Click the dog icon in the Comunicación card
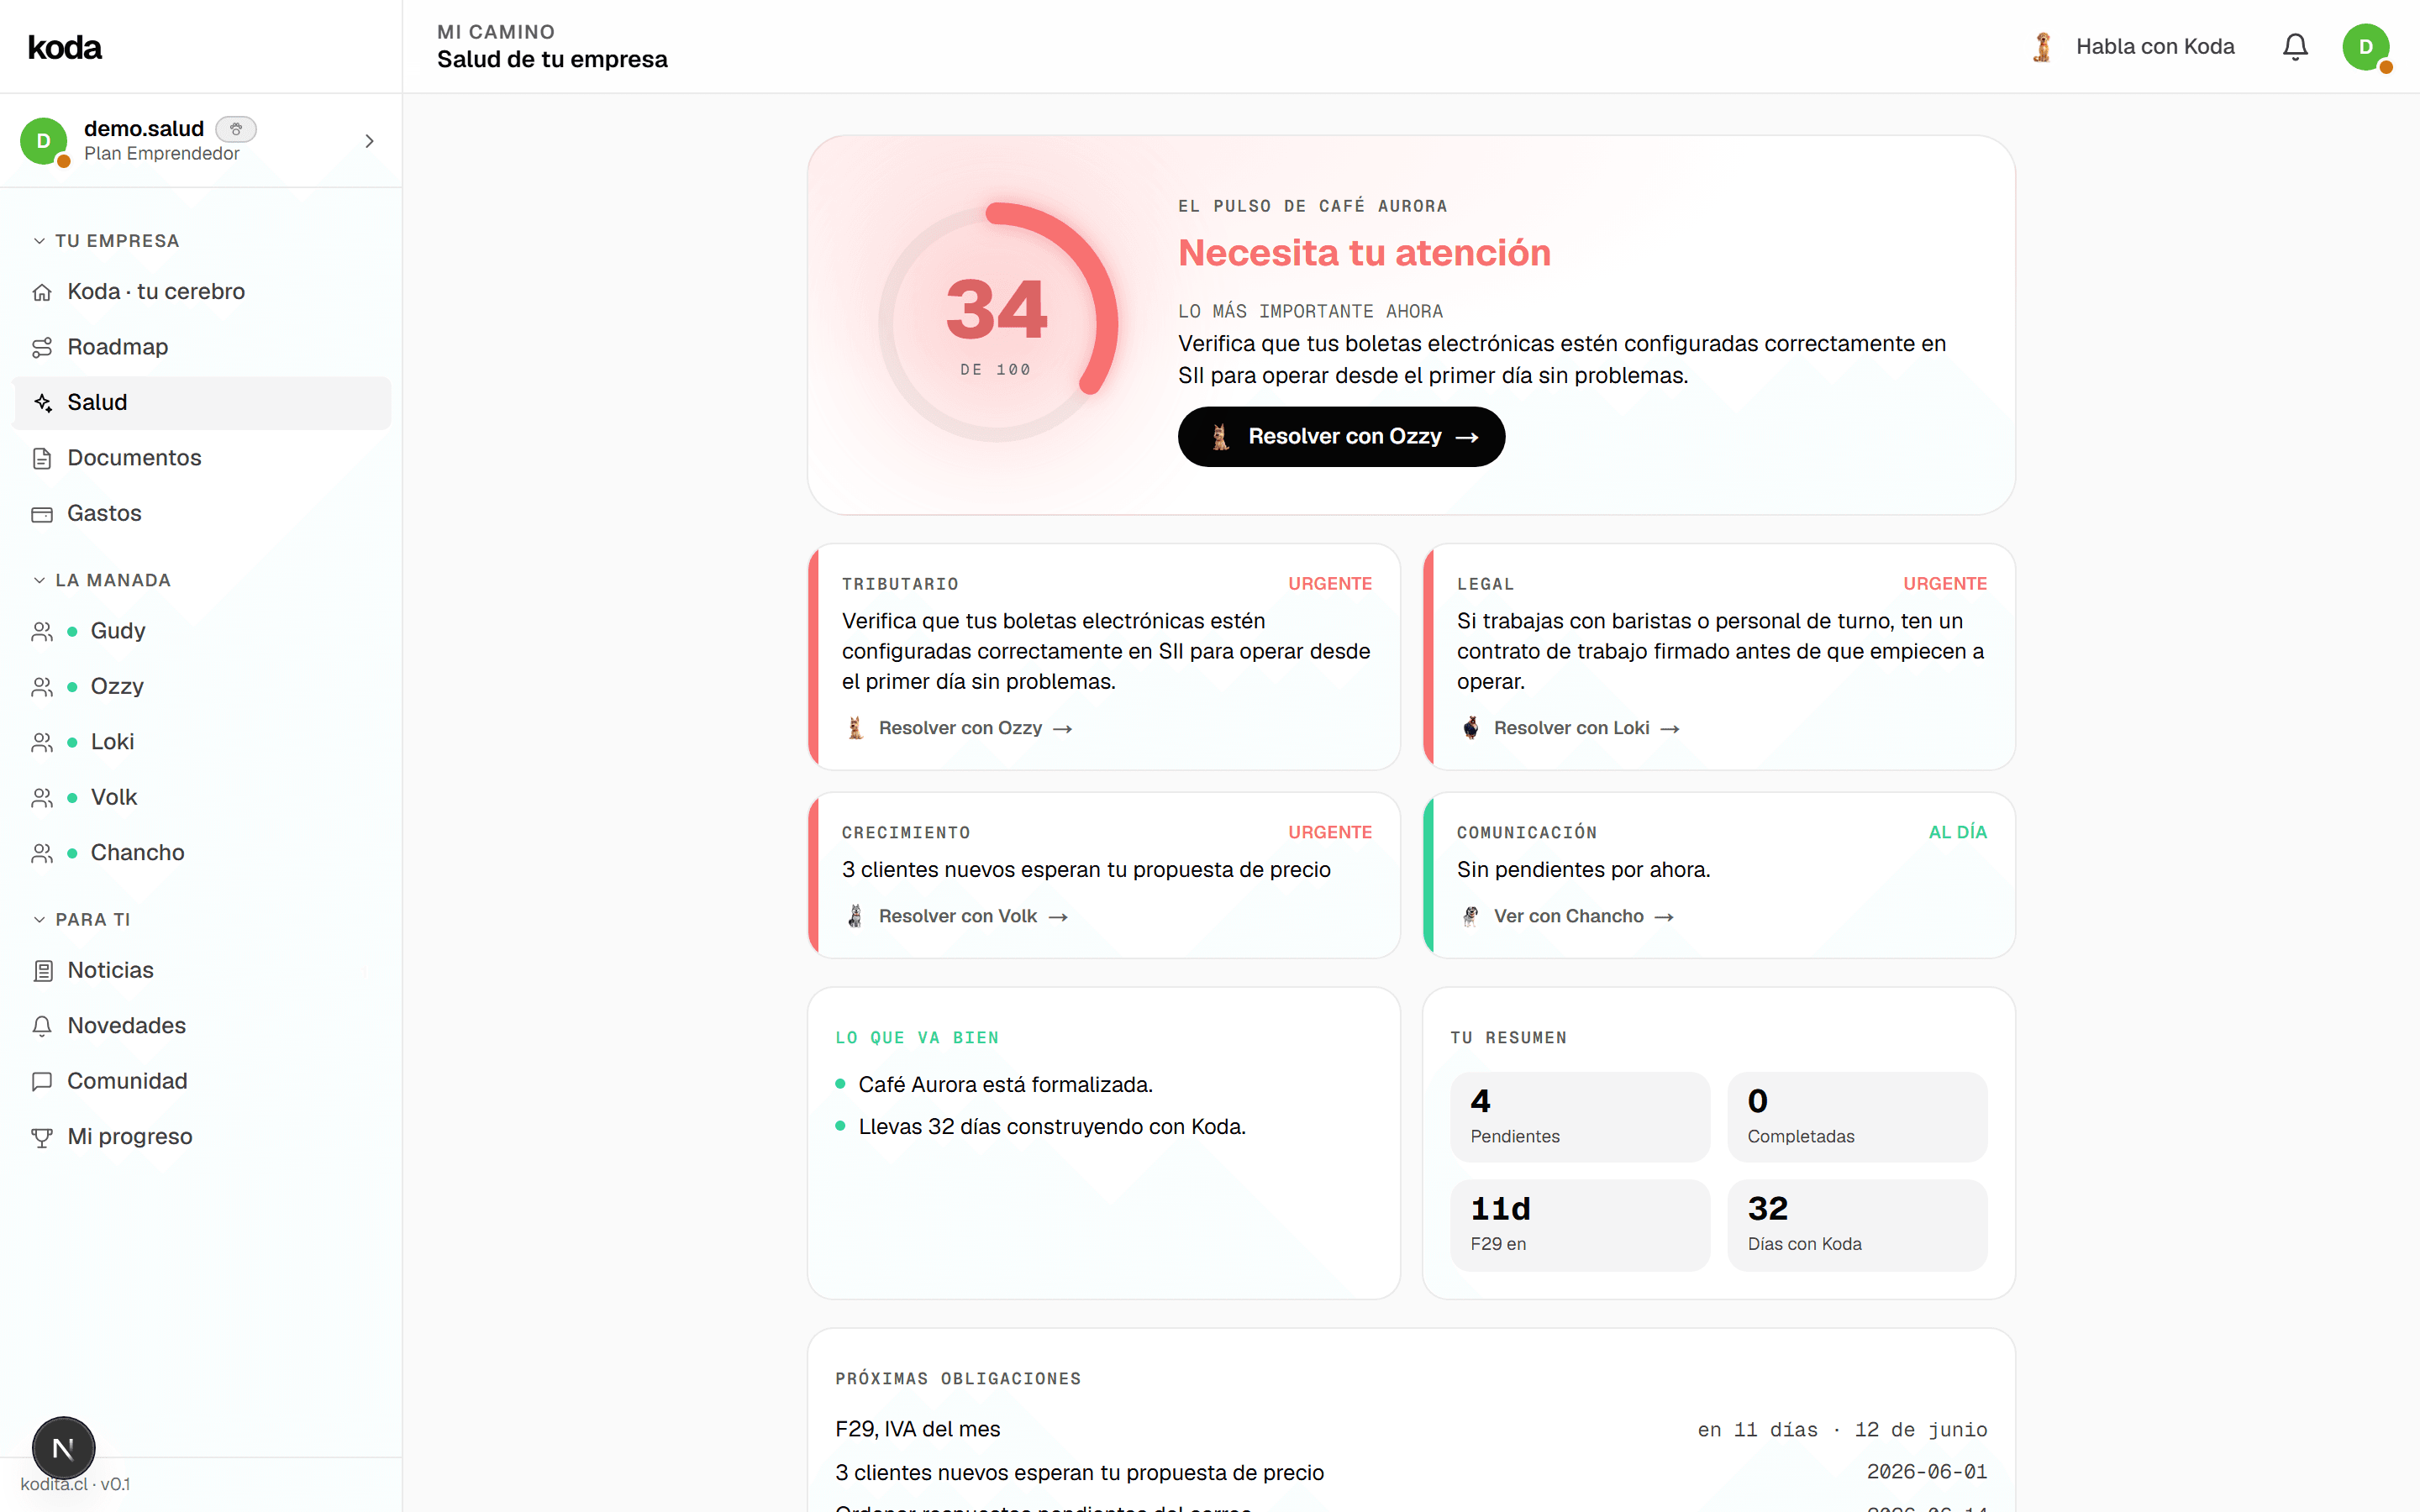 click(x=1470, y=916)
